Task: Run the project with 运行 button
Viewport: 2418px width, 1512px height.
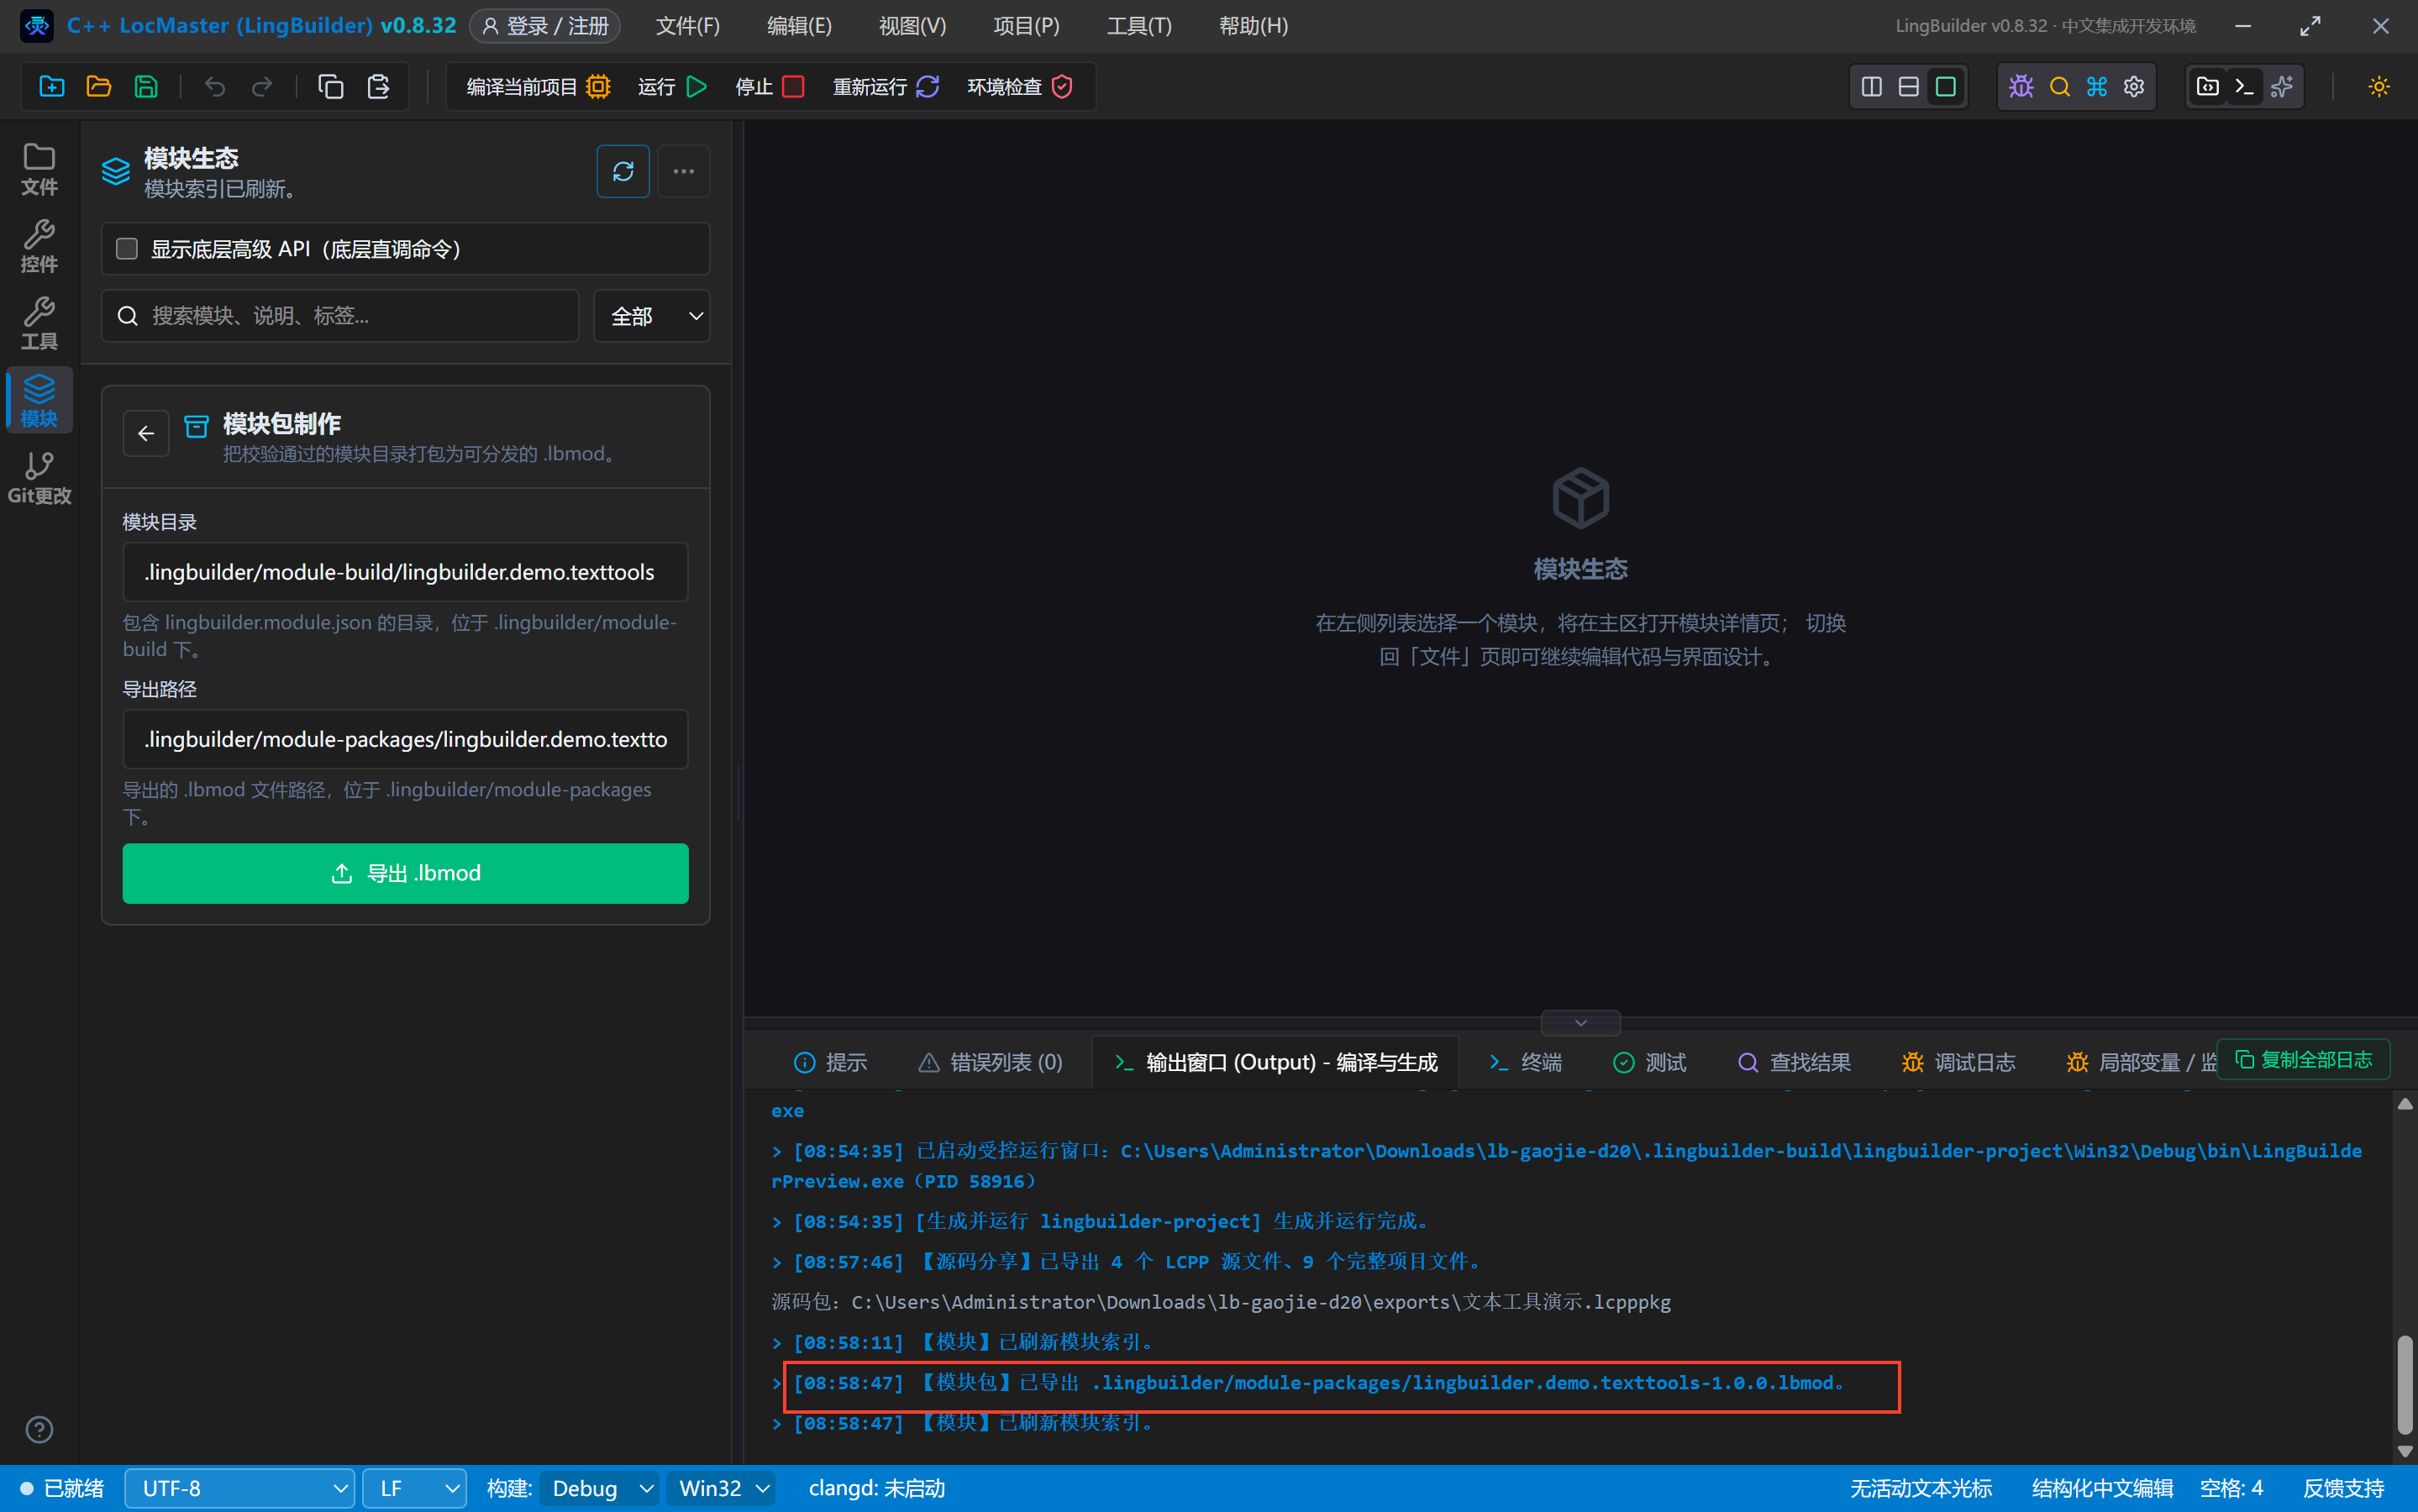Action: tap(672, 87)
